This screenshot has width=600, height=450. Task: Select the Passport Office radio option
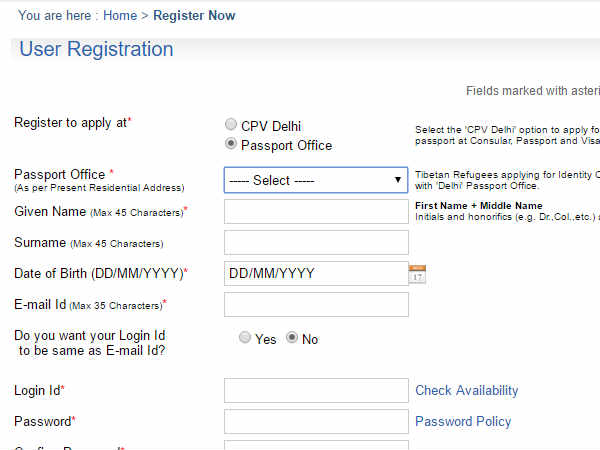click(x=231, y=144)
